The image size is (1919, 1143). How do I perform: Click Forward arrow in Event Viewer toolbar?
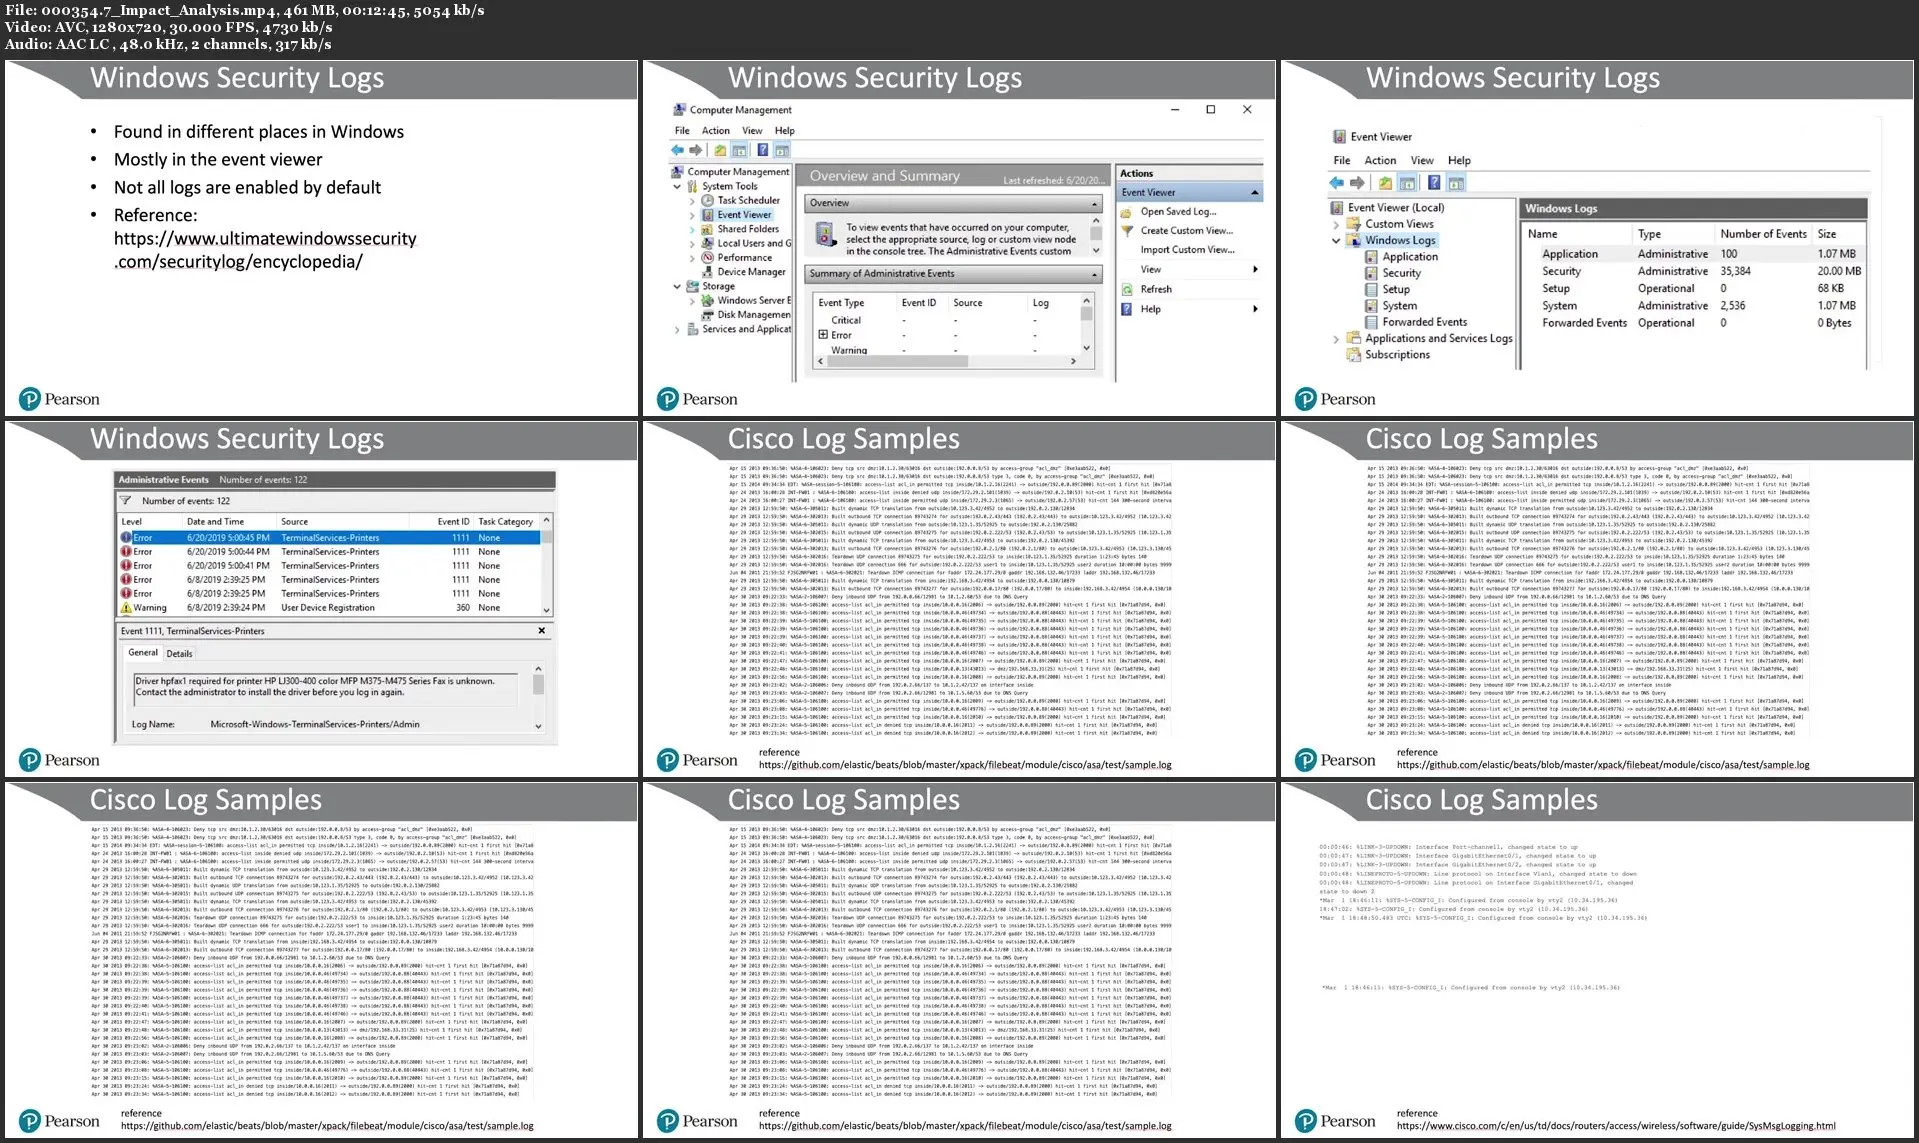[1357, 182]
